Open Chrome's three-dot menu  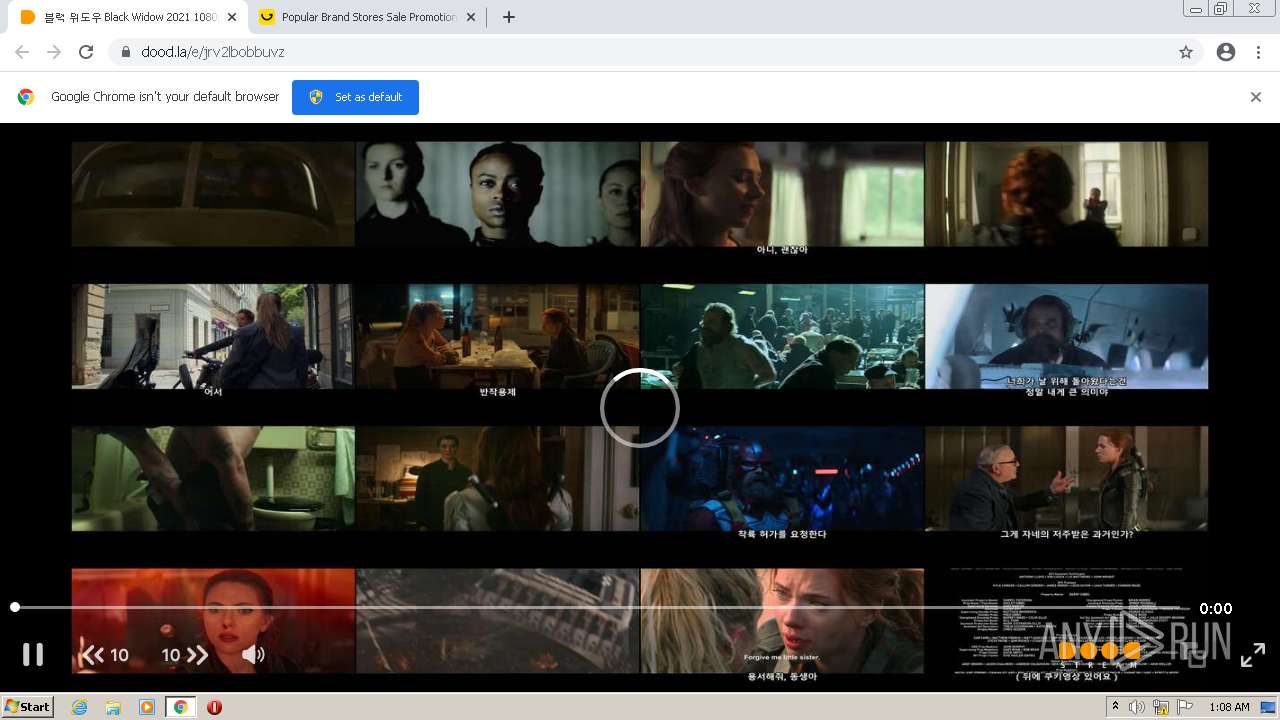coord(1258,52)
